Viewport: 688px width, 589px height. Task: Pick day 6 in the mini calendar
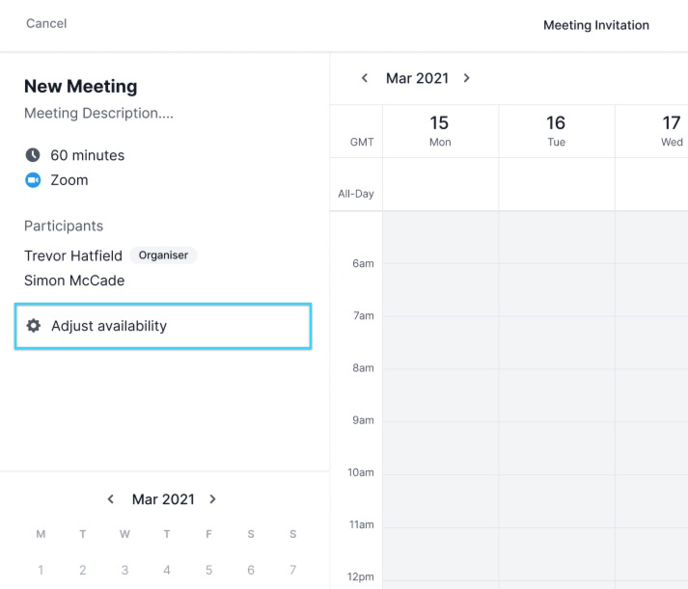[251, 570]
